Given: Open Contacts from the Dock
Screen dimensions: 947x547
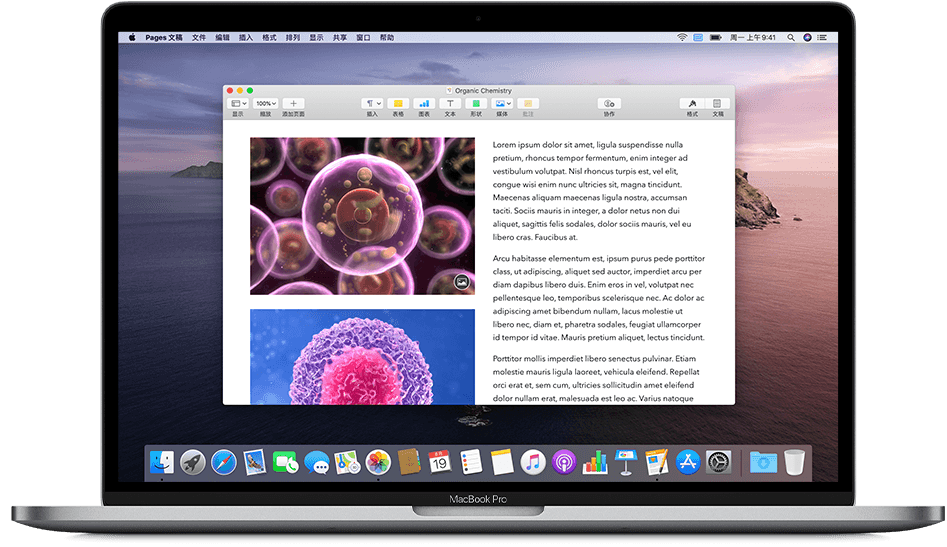Looking at the screenshot, I should click(409, 463).
